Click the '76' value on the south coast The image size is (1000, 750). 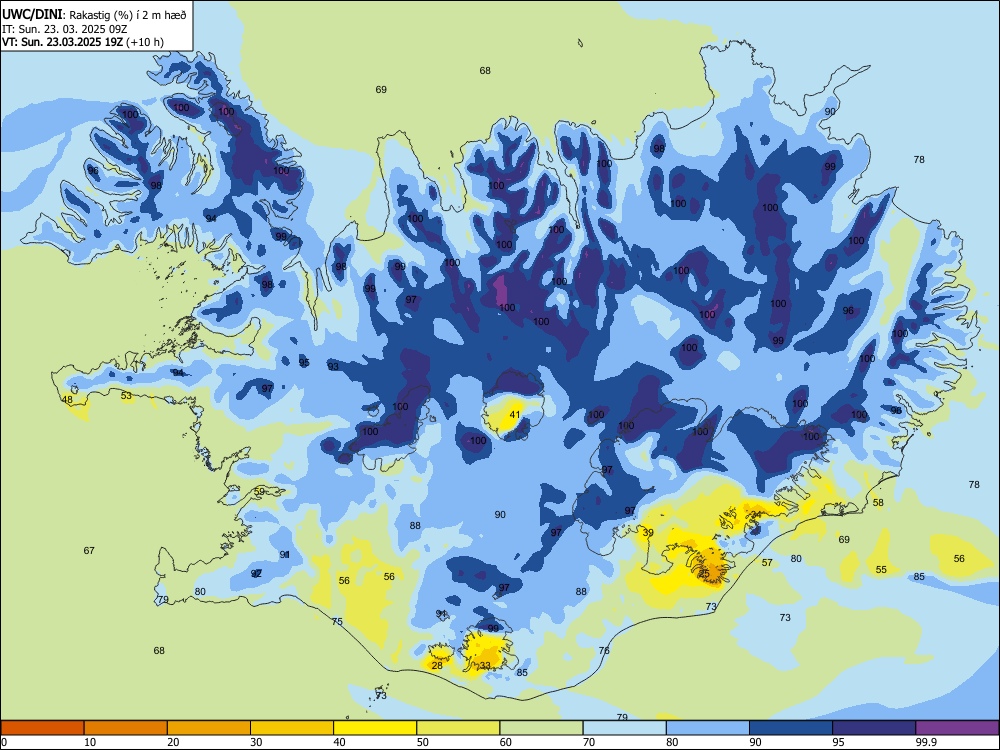[x=604, y=651]
